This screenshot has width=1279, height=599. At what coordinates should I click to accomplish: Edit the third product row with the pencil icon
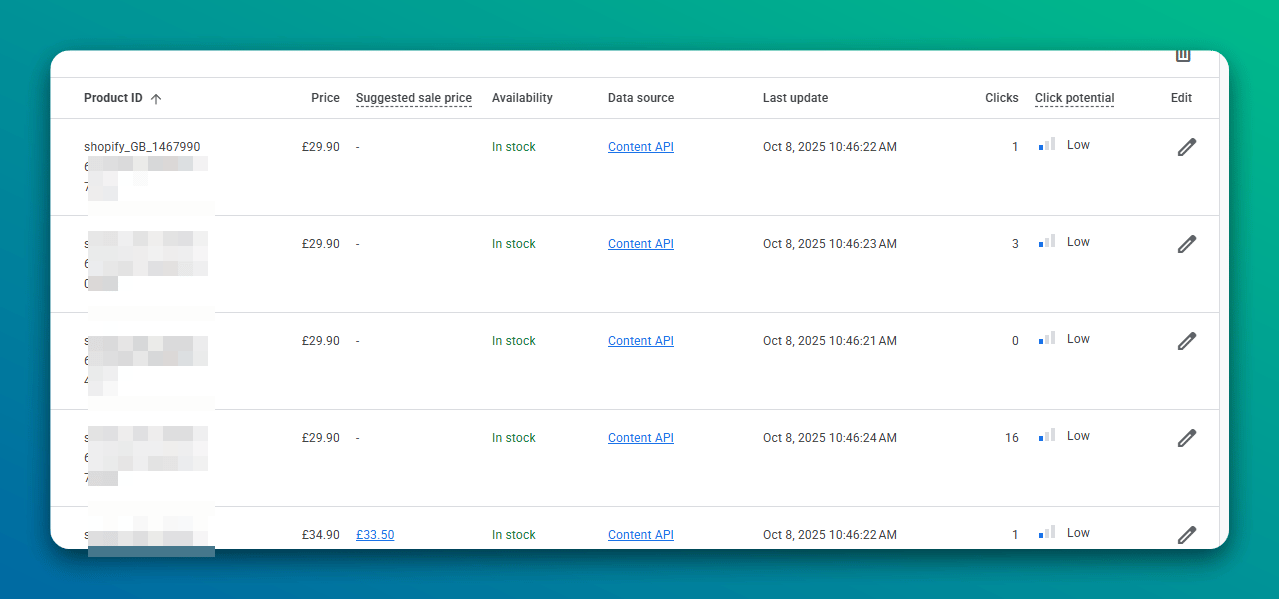(x=1186, y=340)
